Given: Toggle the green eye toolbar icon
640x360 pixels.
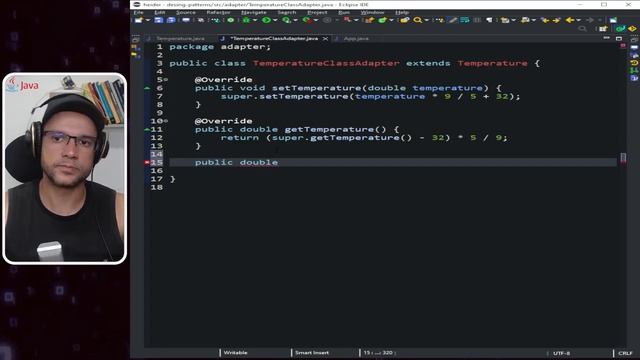Looking at the screenshot, I should pyautogui.click(x=231, y=20).
